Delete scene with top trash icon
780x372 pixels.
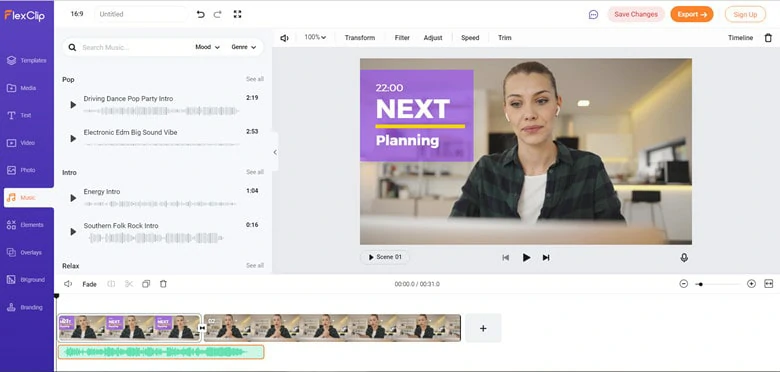pyautogui.click(x=768, y=38)
